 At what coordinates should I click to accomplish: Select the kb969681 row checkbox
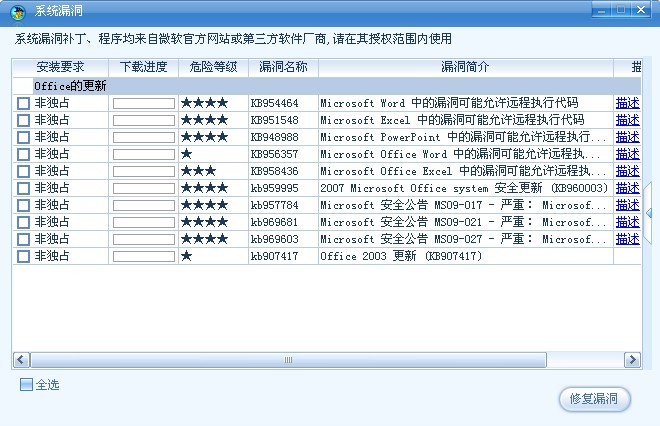[x=23, y=222]
